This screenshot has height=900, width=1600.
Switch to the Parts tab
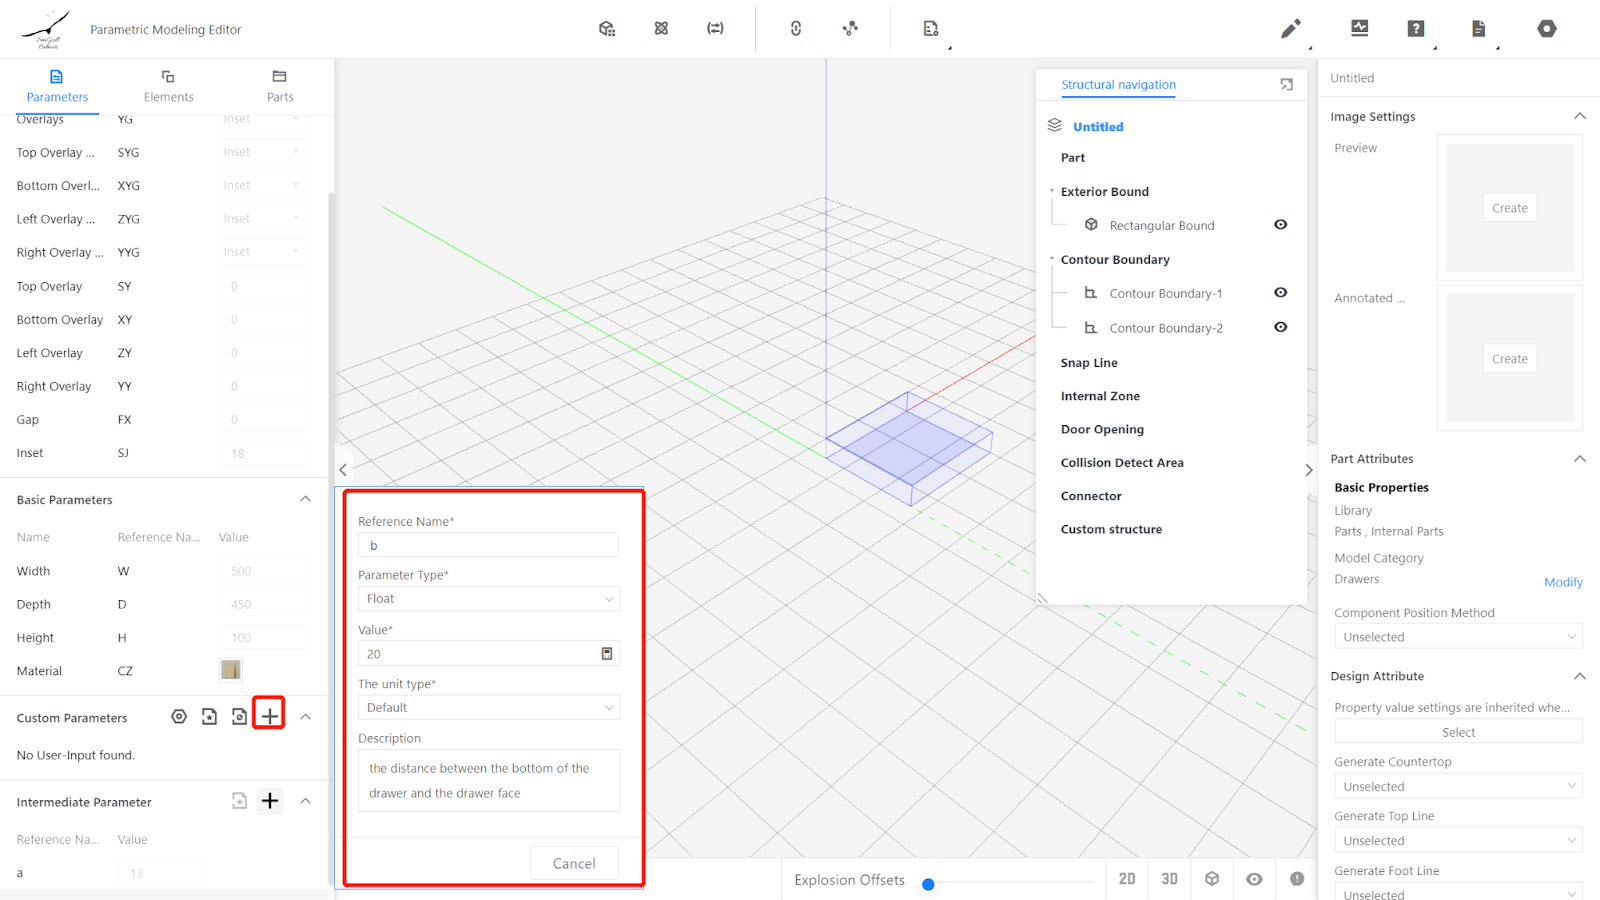tap(280, 86)
